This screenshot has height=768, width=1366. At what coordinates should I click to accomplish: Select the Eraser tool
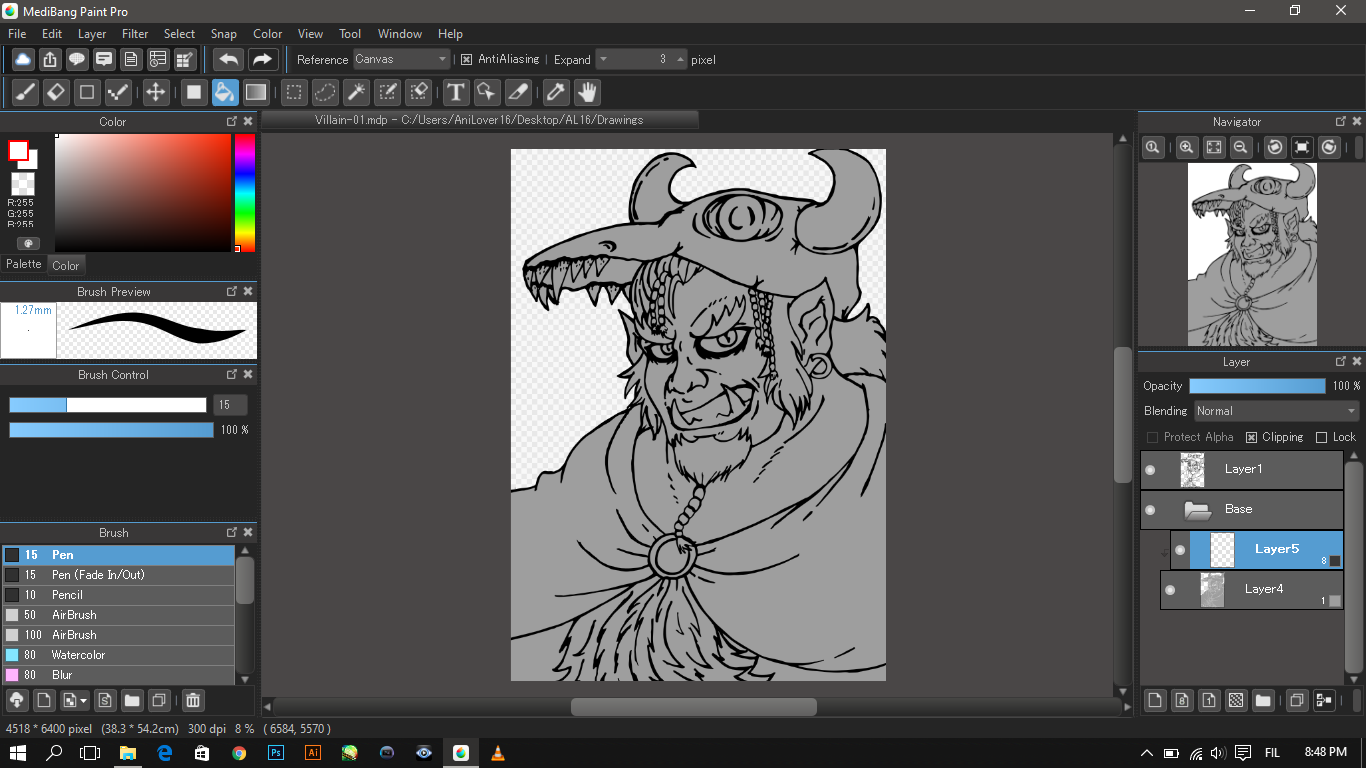point(56,93)
